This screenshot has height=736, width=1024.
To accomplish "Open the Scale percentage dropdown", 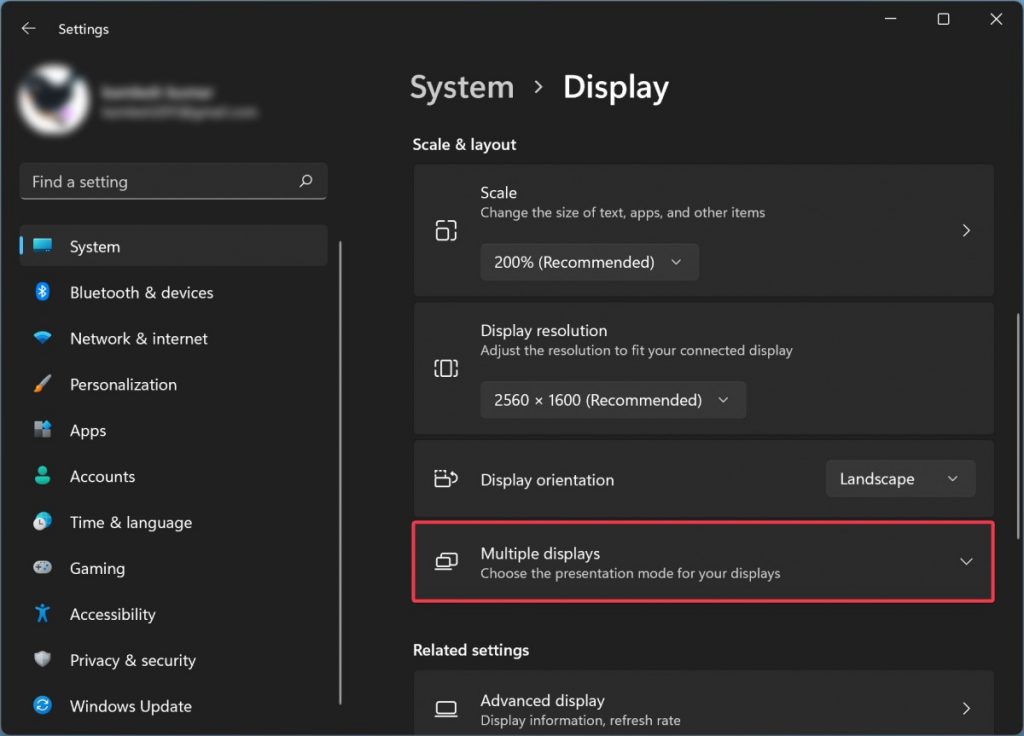I will [x=589, y=262].
